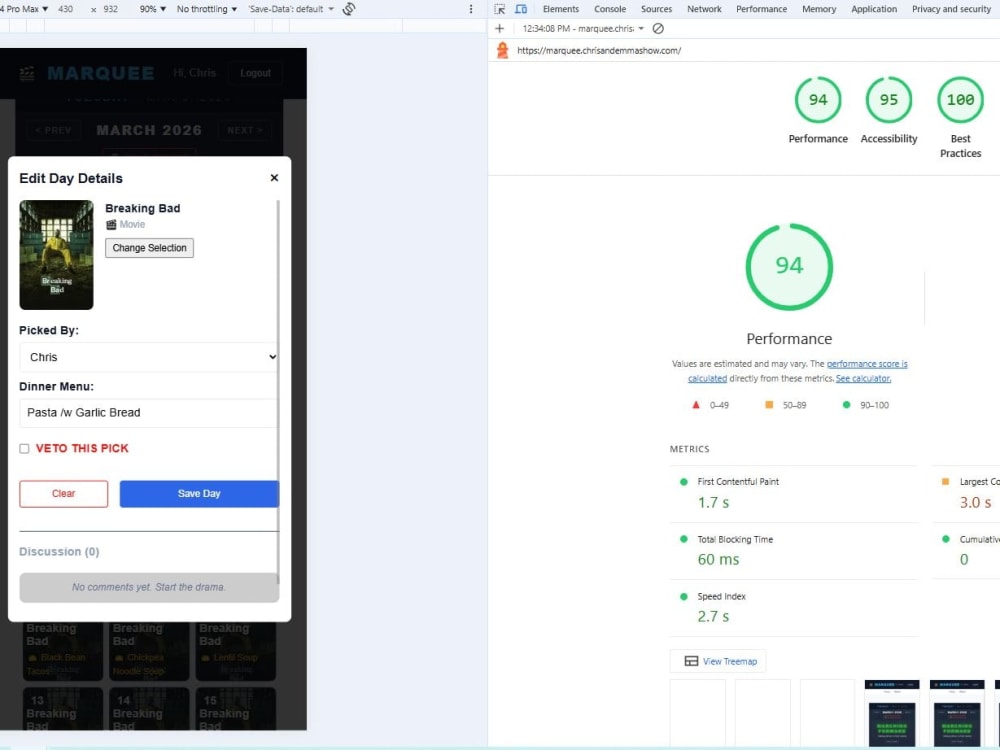
Task: Click the viewport width field showing 430
Action: 65,9
